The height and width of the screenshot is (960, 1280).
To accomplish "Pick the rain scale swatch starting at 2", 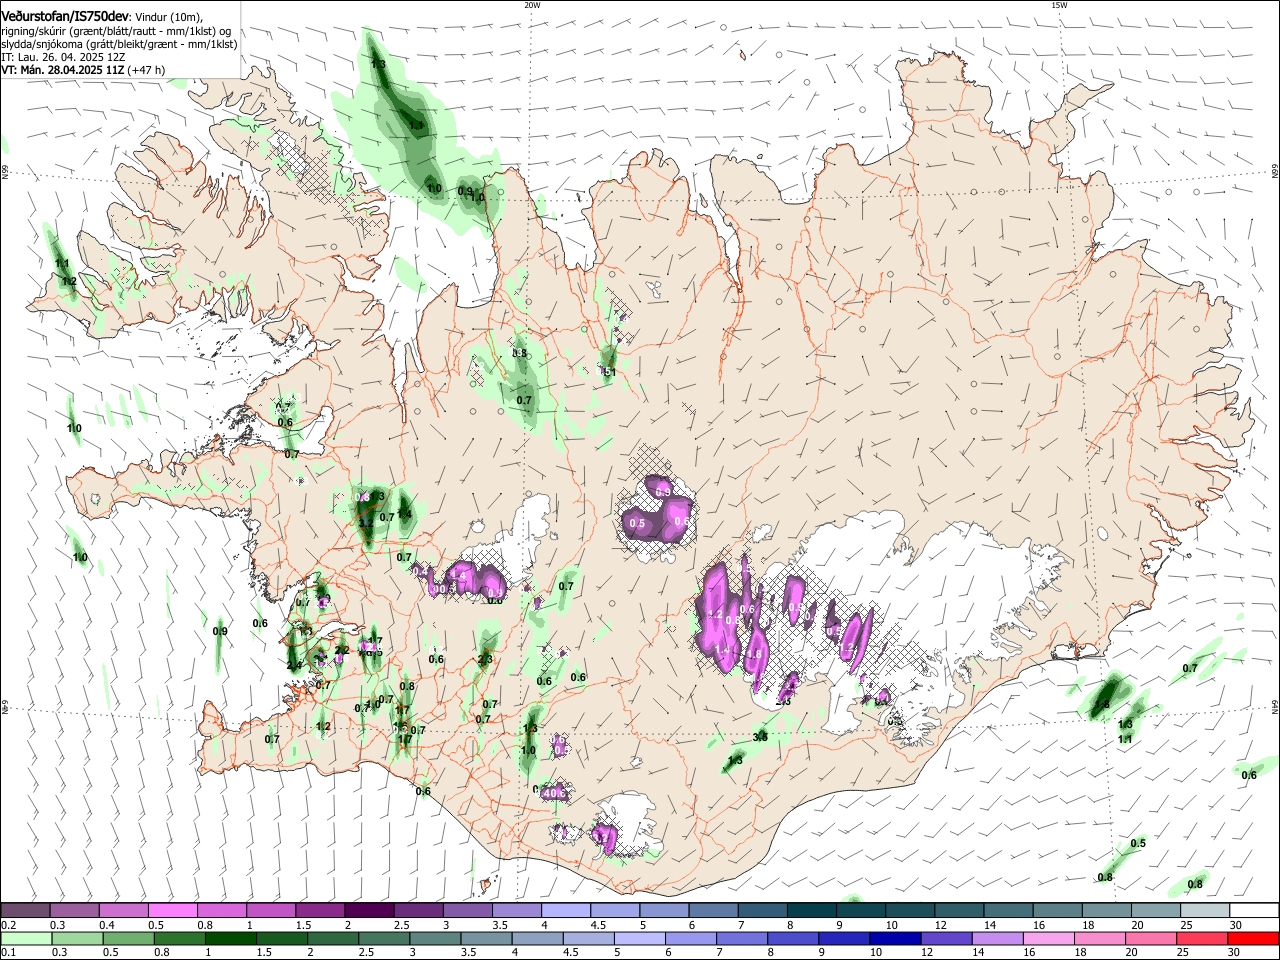I will (x=333, y=938).
